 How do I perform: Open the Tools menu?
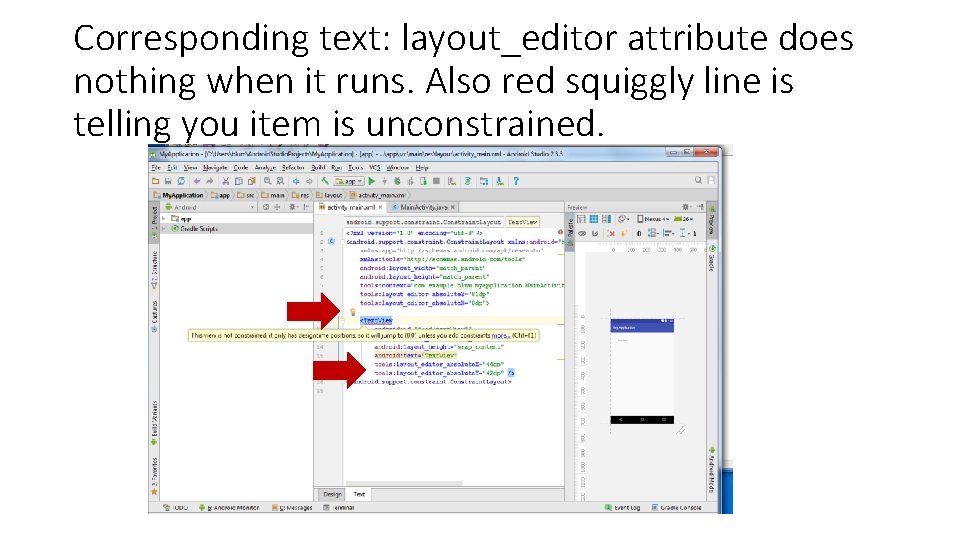[355, 168]
